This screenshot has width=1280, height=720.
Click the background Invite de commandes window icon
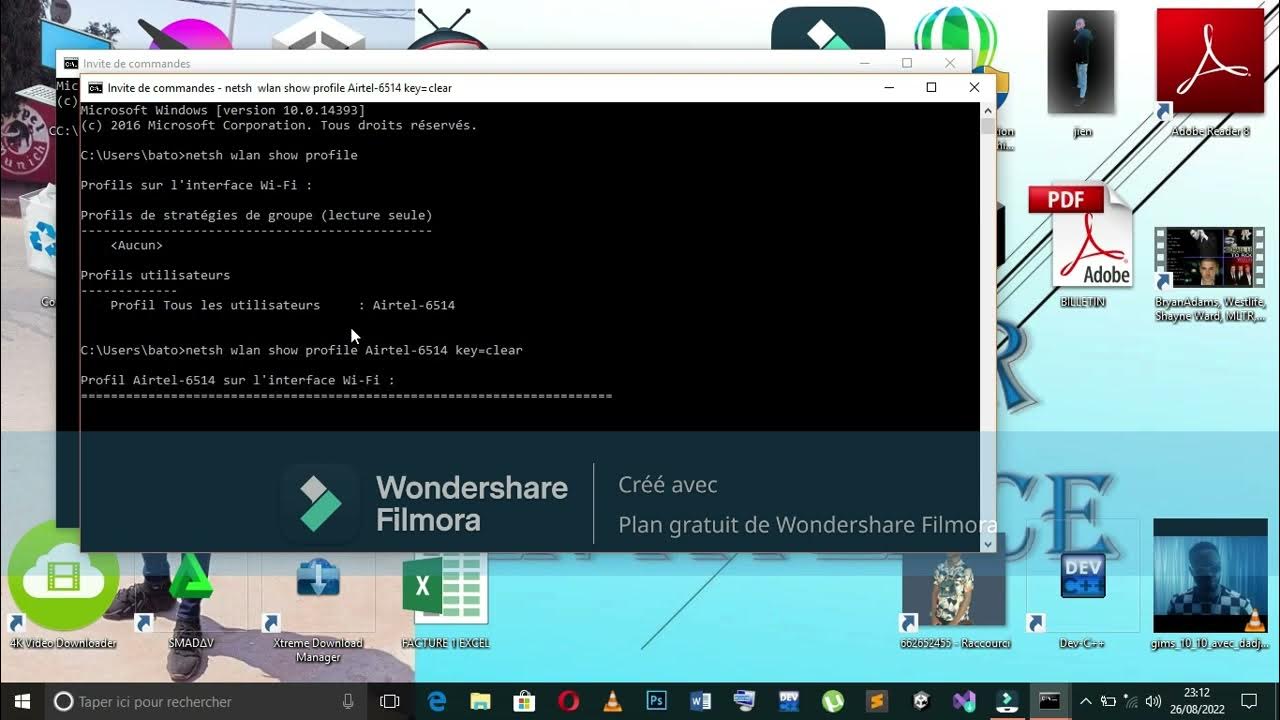coord(71,63)
